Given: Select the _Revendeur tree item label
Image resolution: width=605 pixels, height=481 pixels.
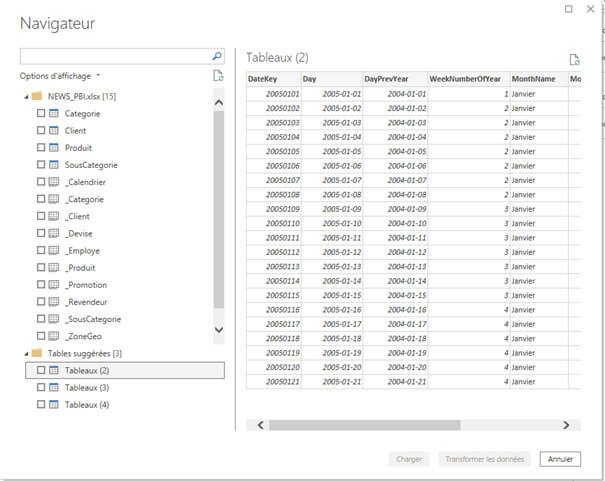Looking at the screenshot, I should point(86,302).
